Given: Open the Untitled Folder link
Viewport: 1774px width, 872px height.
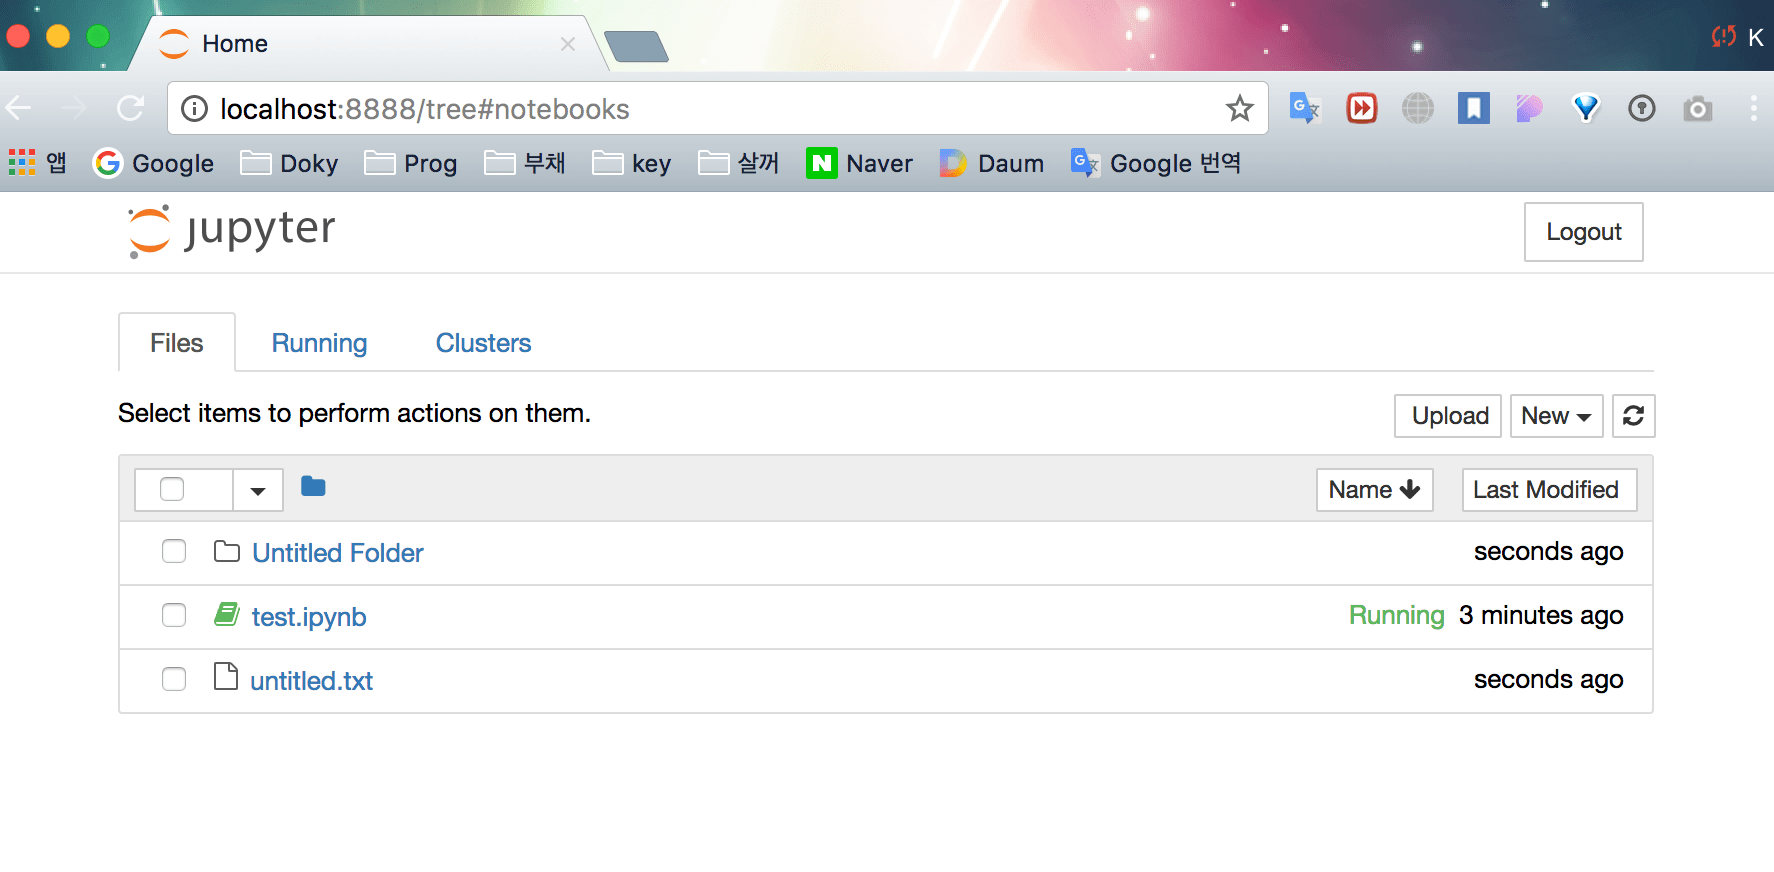Looking at the screenshot, I should [338, 553].
